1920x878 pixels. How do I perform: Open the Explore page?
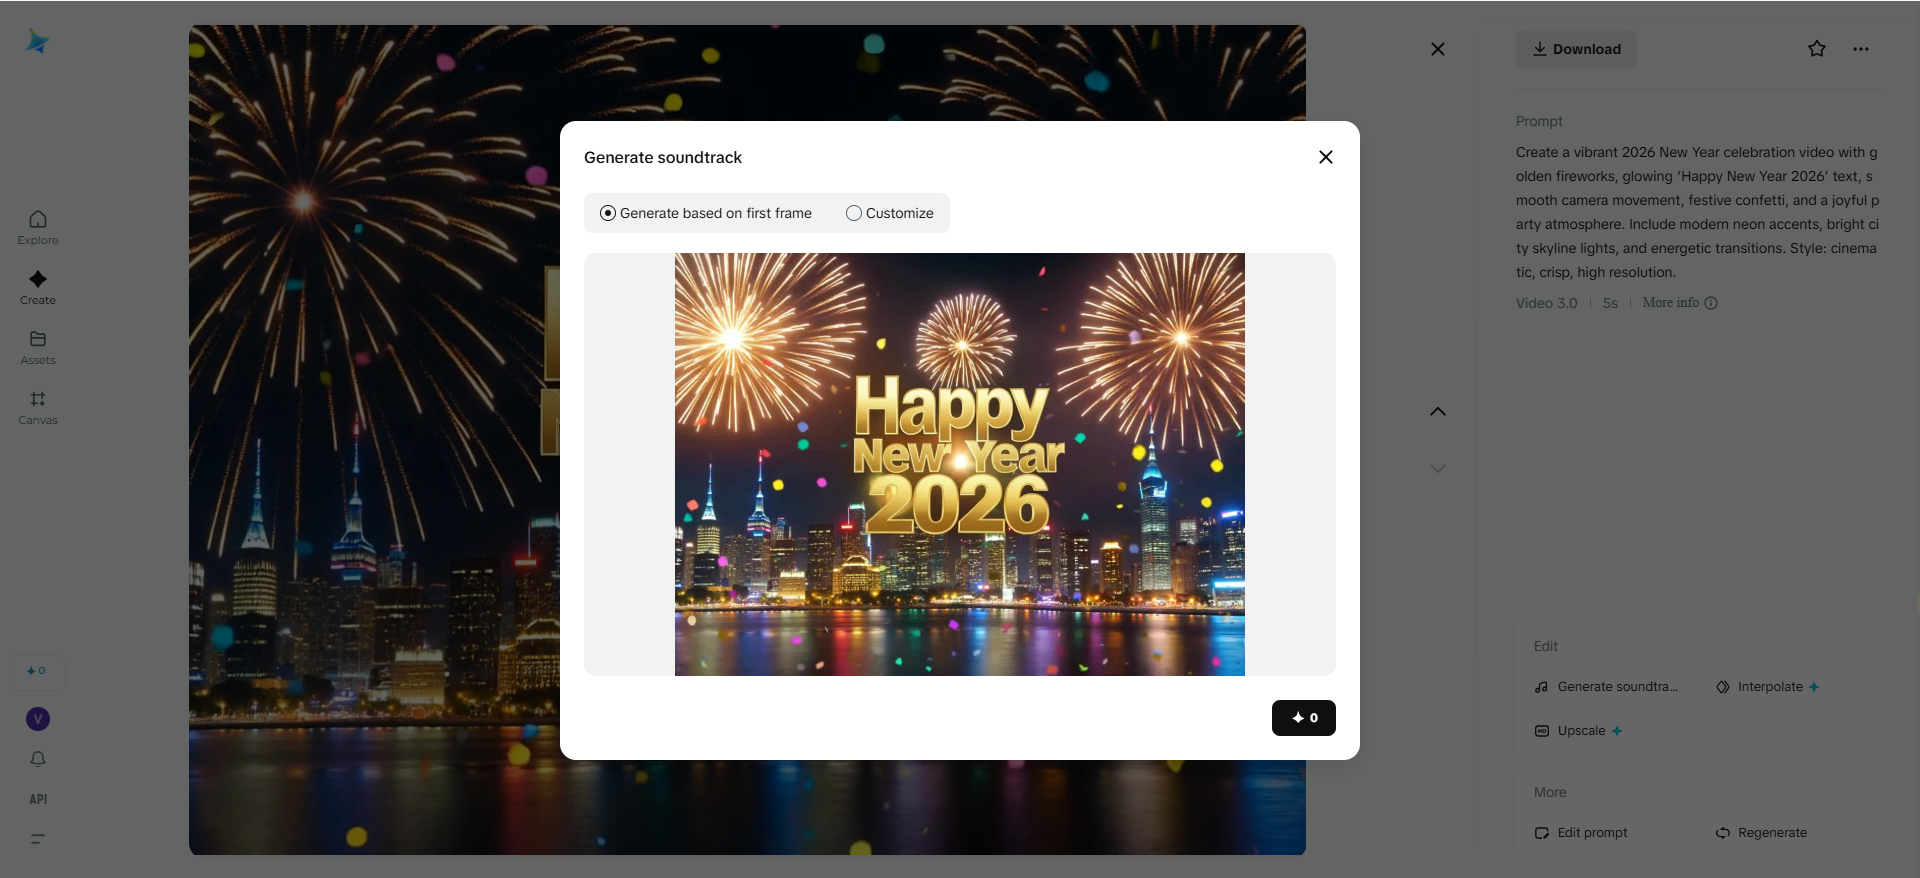(38, 227)
